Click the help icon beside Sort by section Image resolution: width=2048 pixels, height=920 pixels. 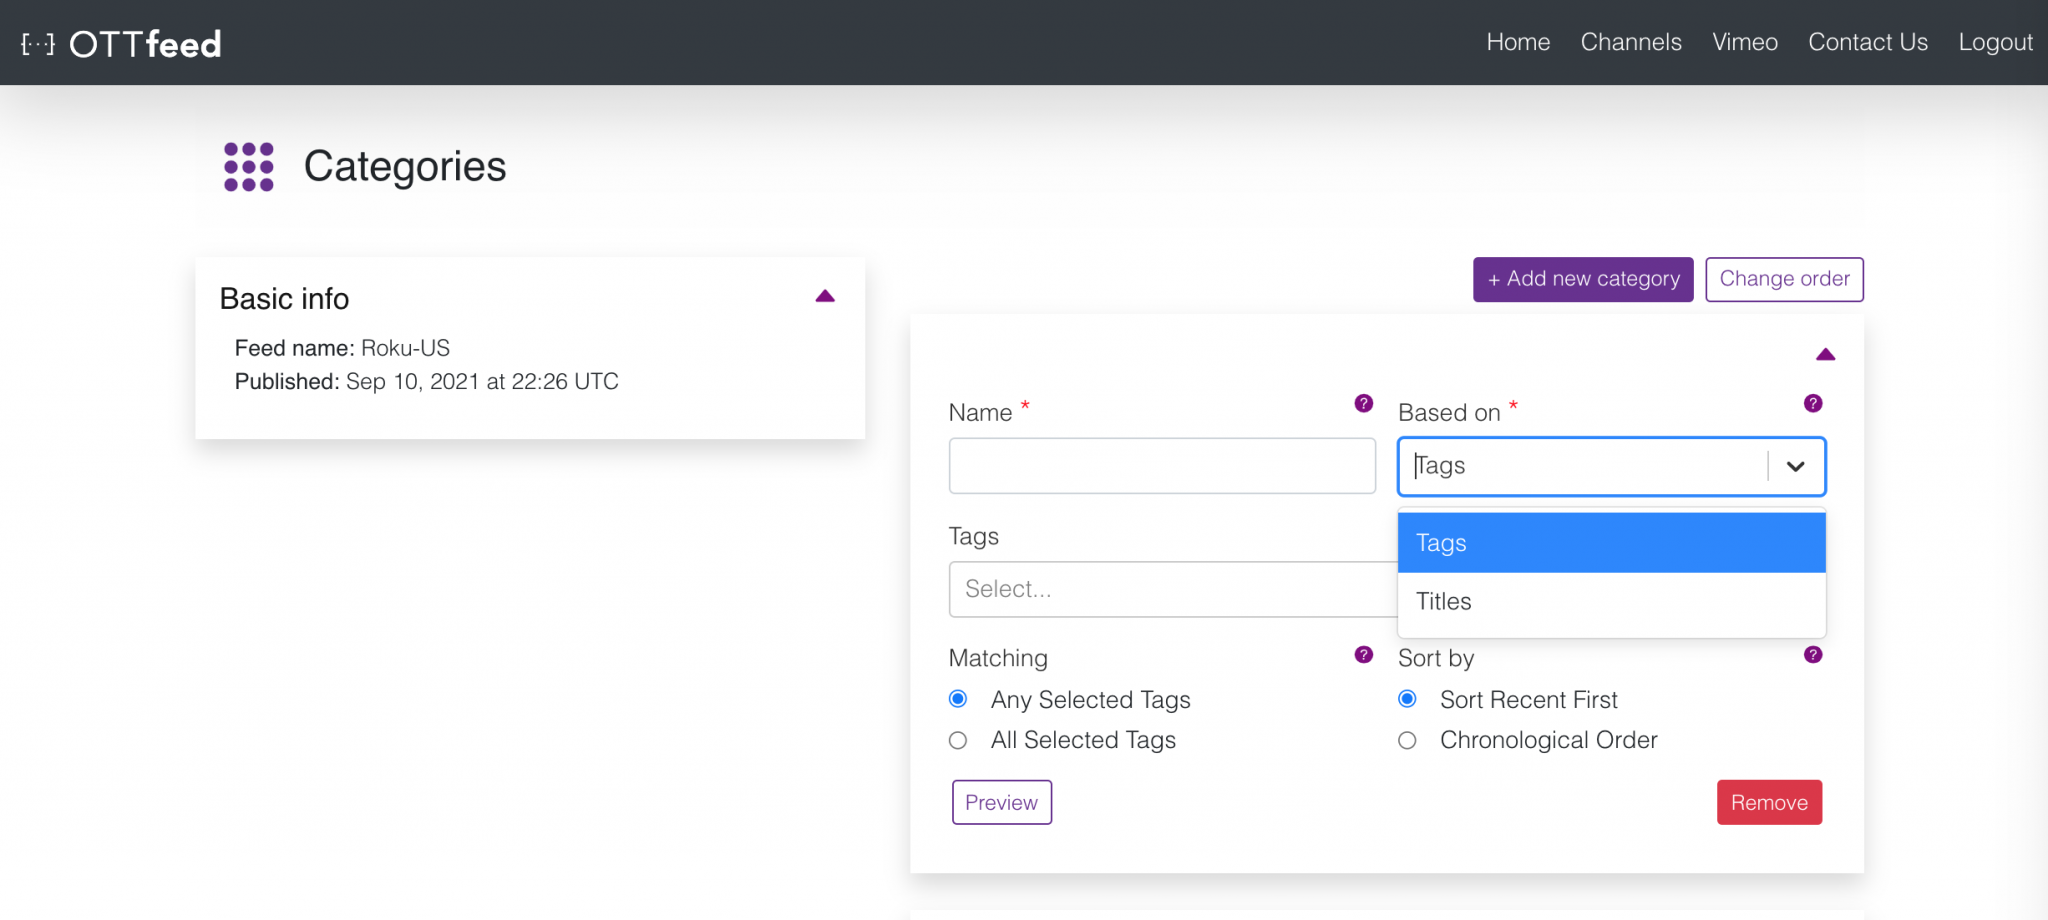point(1812,655)
